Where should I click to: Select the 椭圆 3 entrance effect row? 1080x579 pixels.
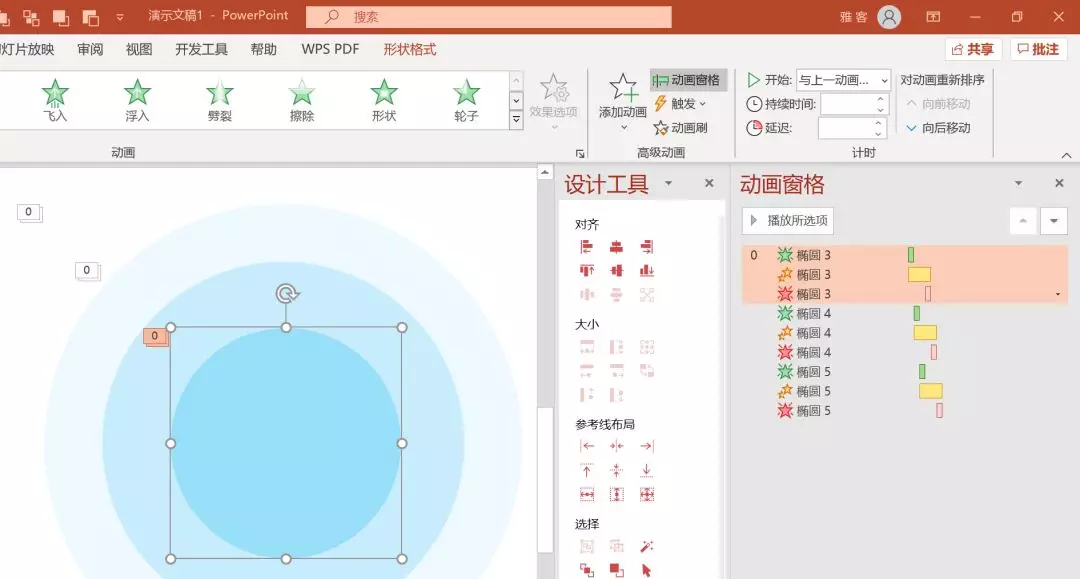click(904, 255)
